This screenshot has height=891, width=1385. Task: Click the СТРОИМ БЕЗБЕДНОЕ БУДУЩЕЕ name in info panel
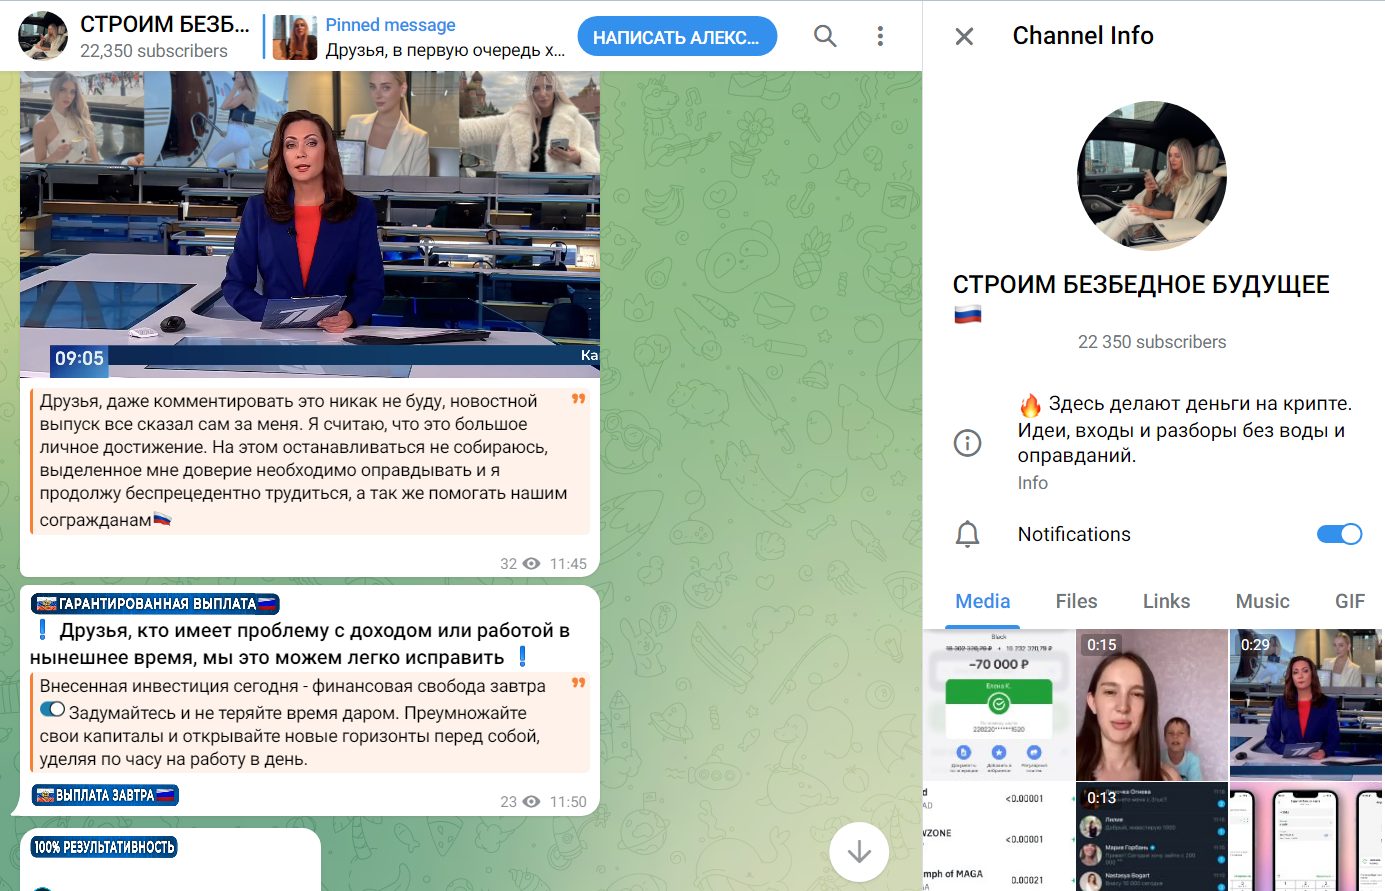[1141, 285]
